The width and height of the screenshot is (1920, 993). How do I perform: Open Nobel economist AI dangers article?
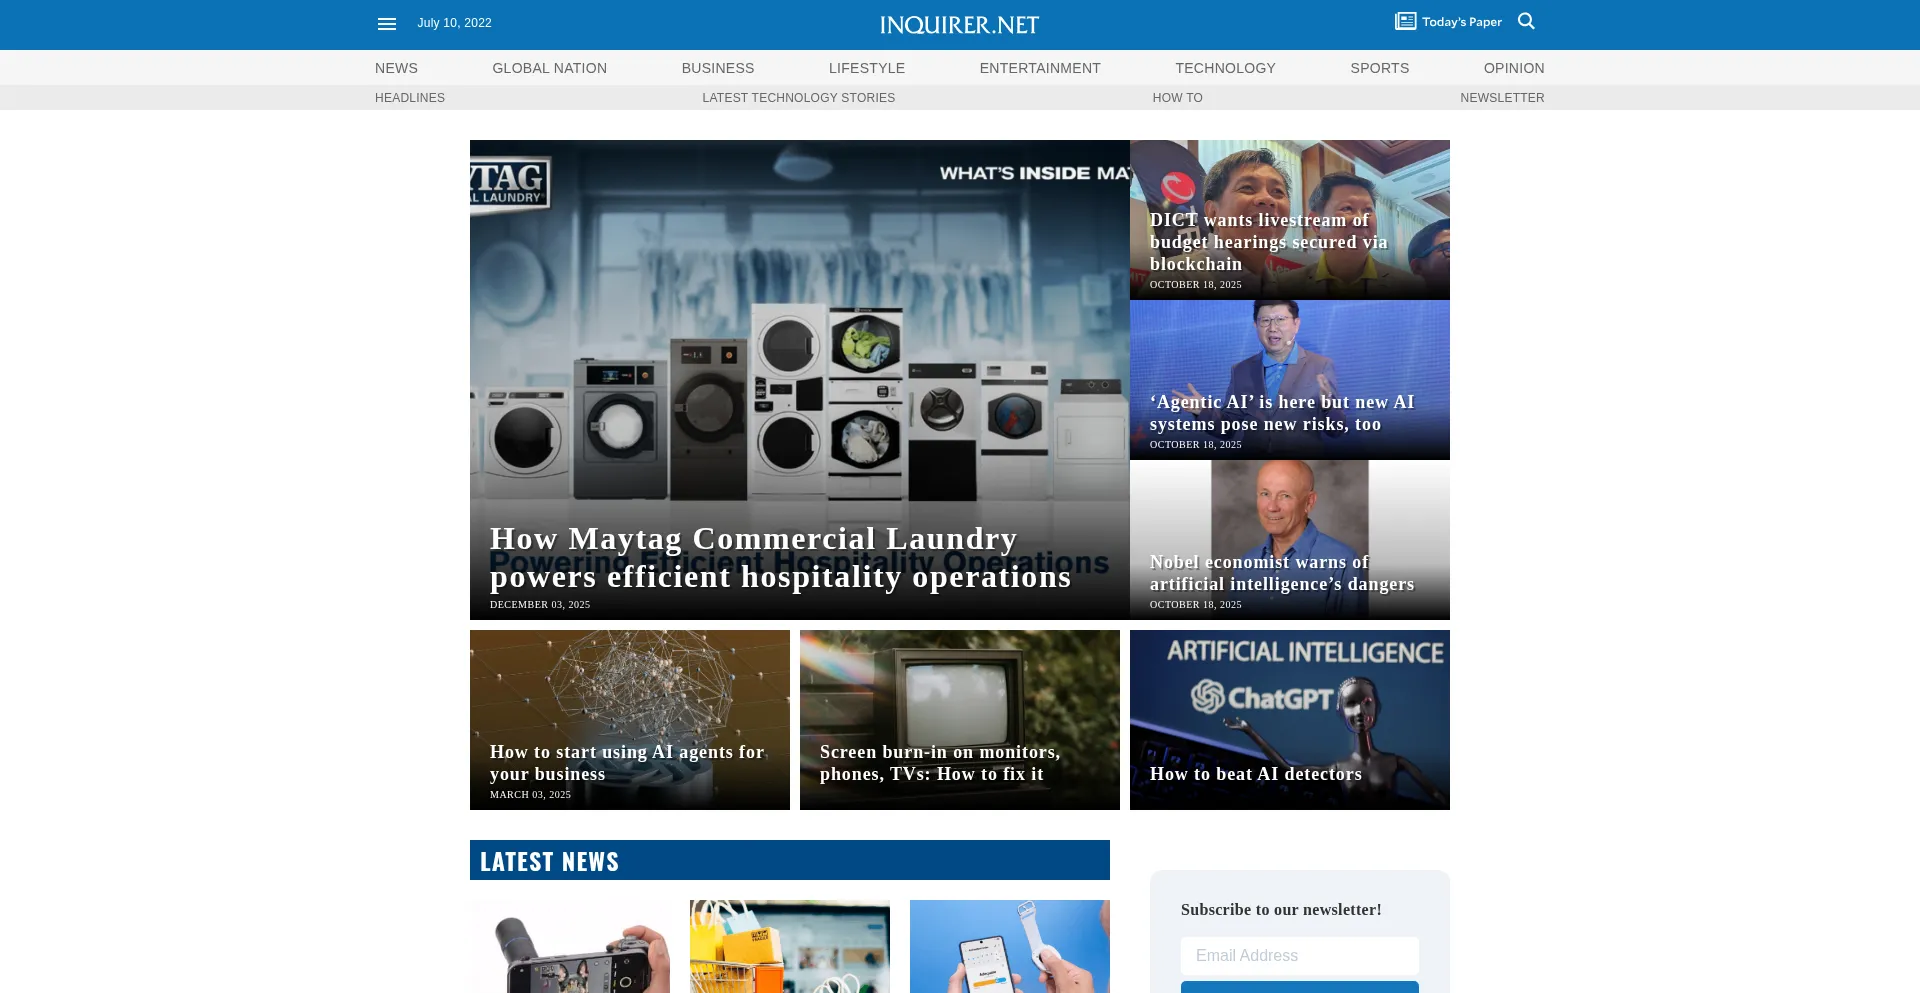1281,573
